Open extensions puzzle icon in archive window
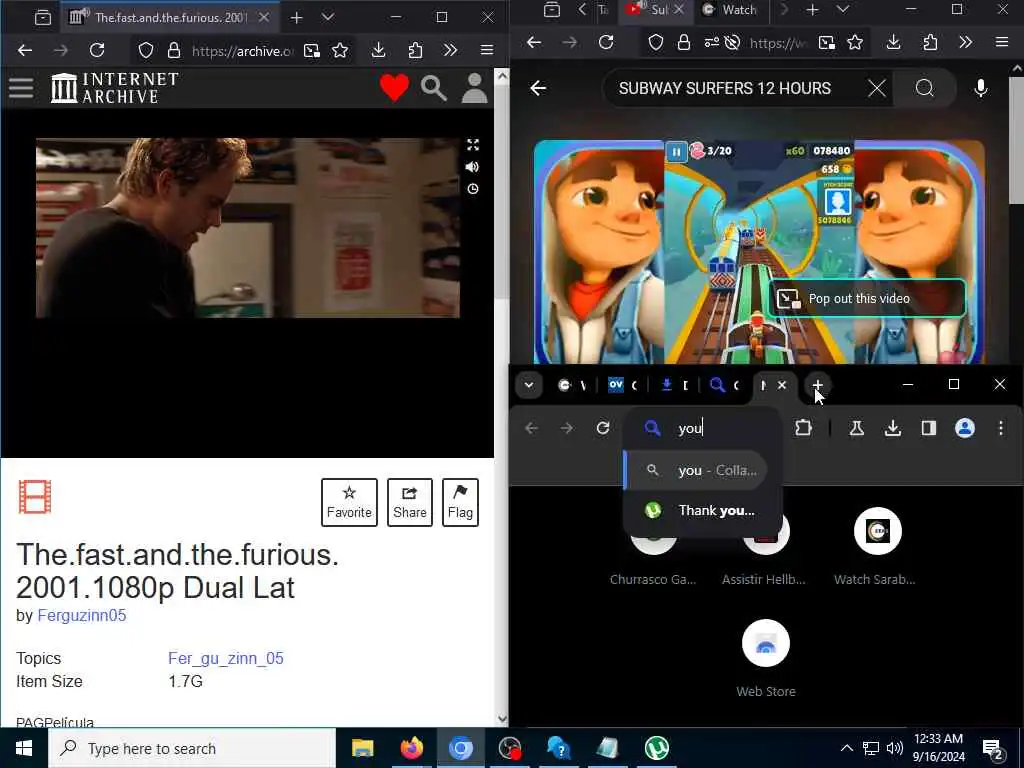 coord(415,50)
